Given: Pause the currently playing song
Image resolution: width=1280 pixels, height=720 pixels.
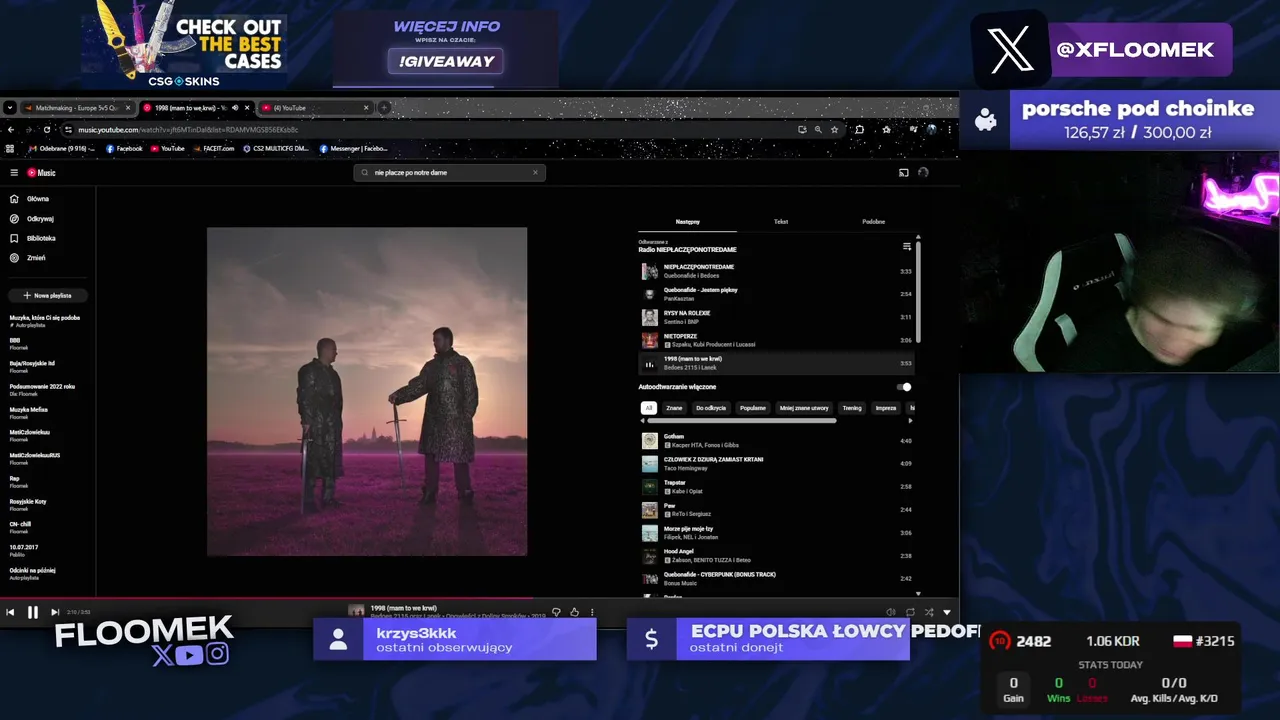Looking at the screenshot, I should (x=32, y=612).
